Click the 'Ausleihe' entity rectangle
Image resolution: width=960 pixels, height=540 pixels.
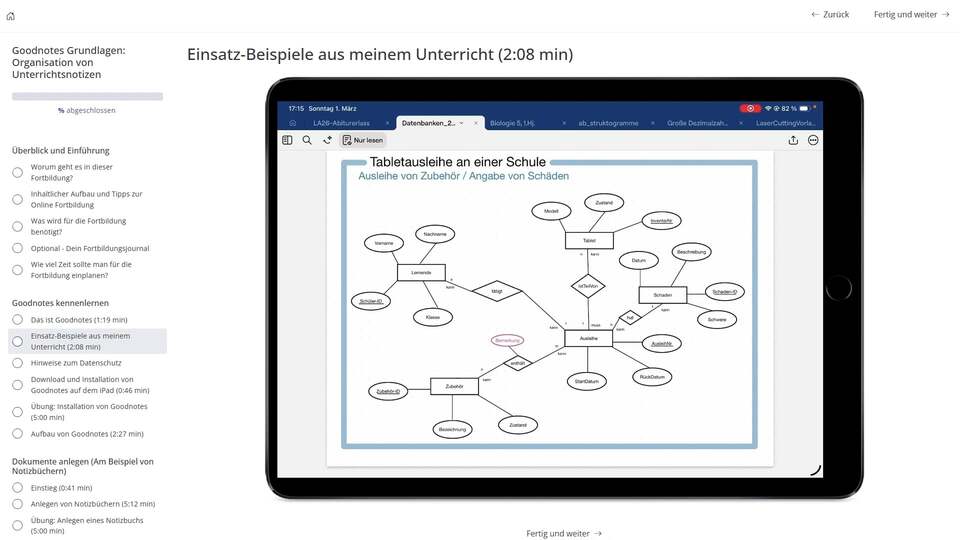[x=588, y=338]
